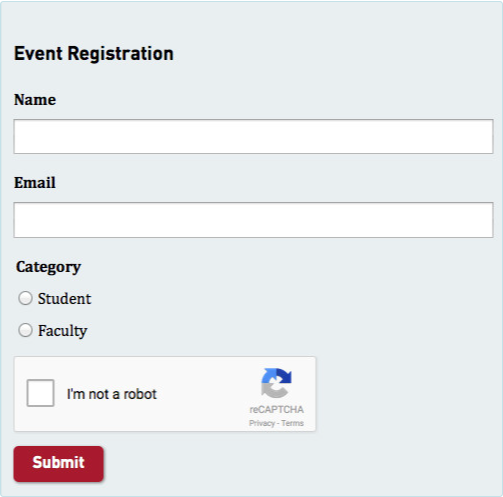This screenshot has width=503, height=497.
Task: Click the Name field label
Action: point(35,100)
